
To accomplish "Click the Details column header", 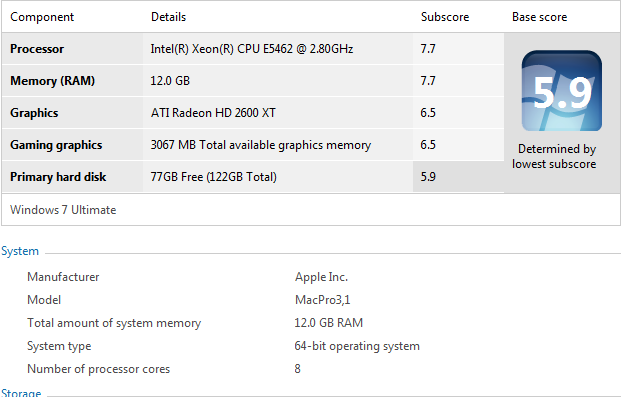I will (x=168, y=17).
